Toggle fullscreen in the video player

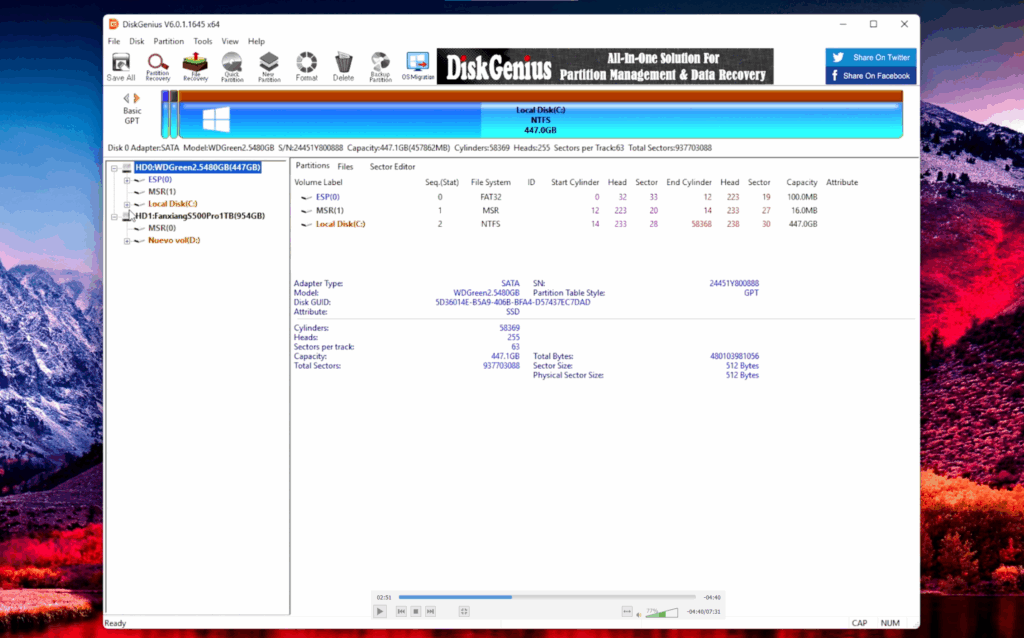click(x=464, y=611)
